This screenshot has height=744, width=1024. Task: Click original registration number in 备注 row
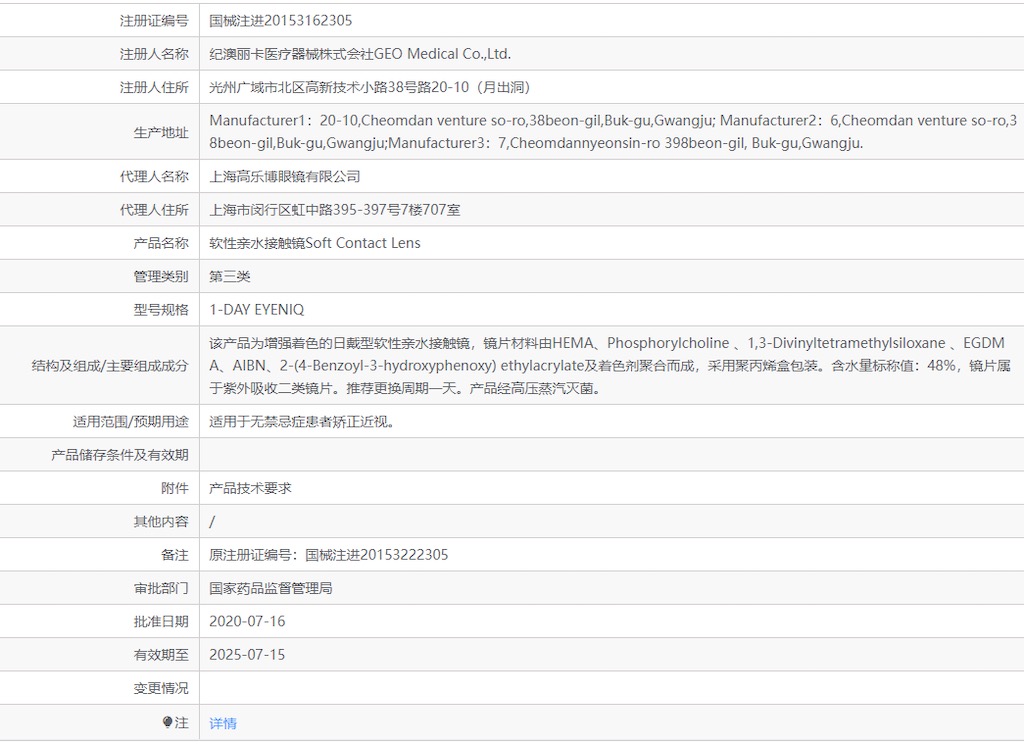[x=328, y=555]
